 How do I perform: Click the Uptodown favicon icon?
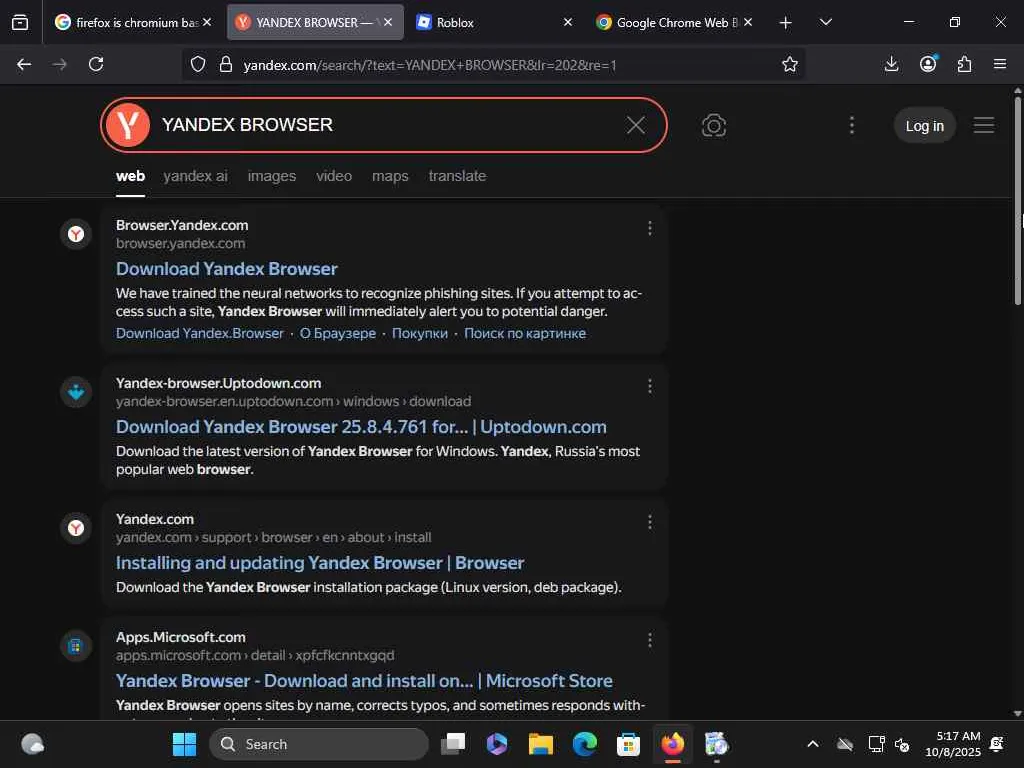[x=76, y=392]
